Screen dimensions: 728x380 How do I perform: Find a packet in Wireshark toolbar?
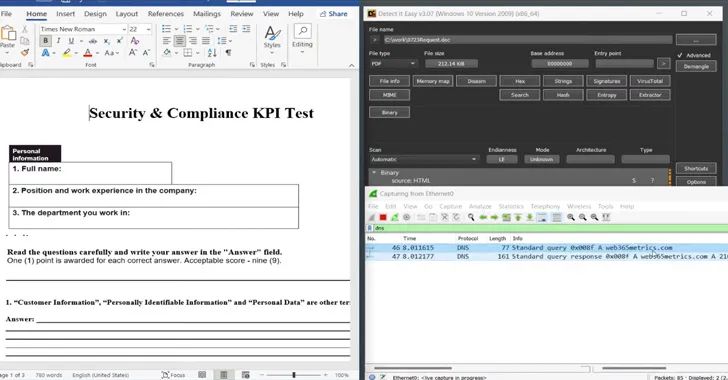[471, 217]
